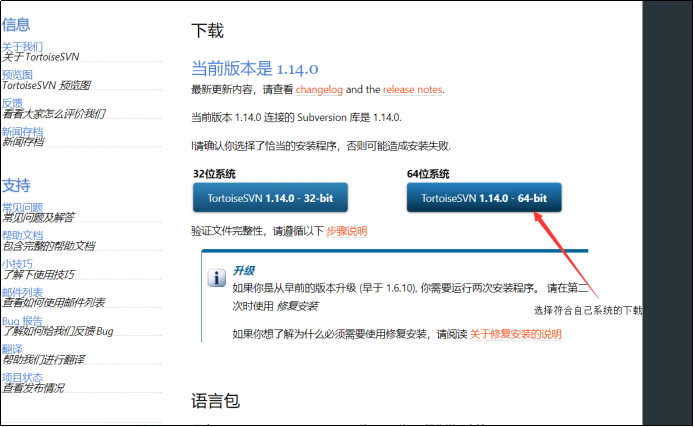The width and height of the screenshot is (694, 427).
Task: Click the 32位系统 label
Action: (214, 174)
